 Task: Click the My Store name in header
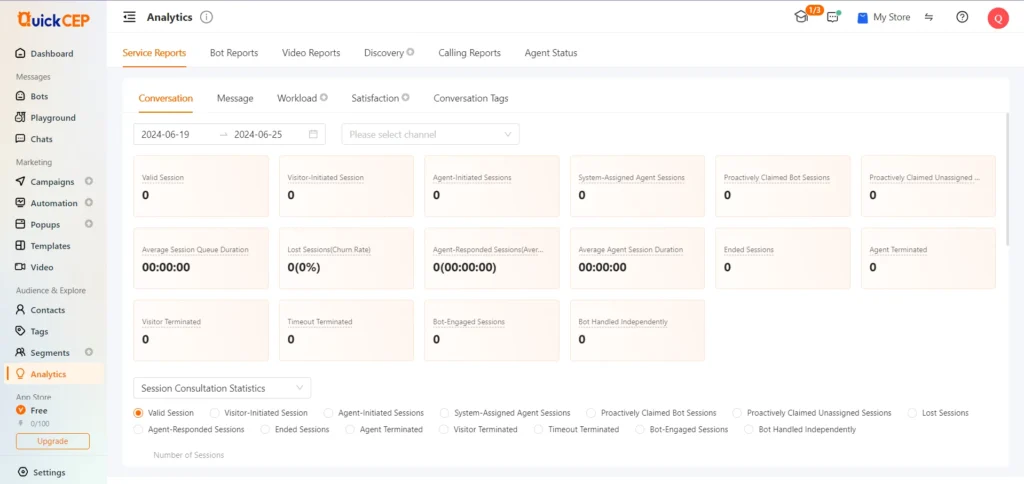point(891,18)
